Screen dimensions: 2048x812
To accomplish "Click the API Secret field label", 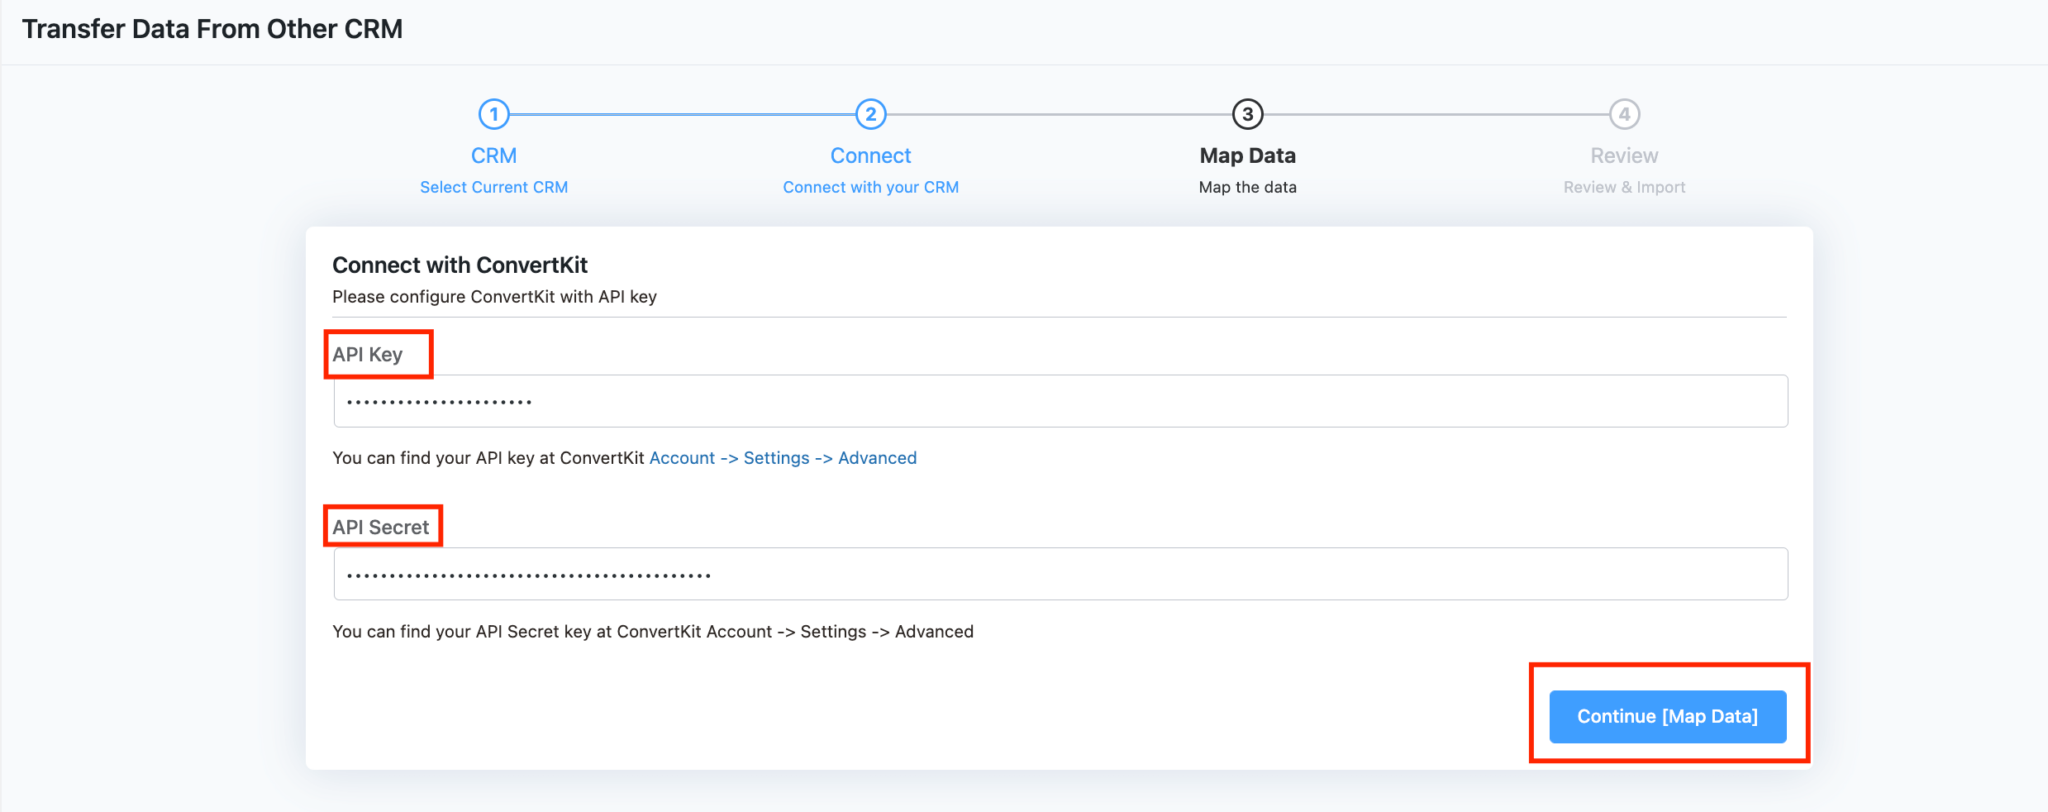I will (x=381, y=527).
